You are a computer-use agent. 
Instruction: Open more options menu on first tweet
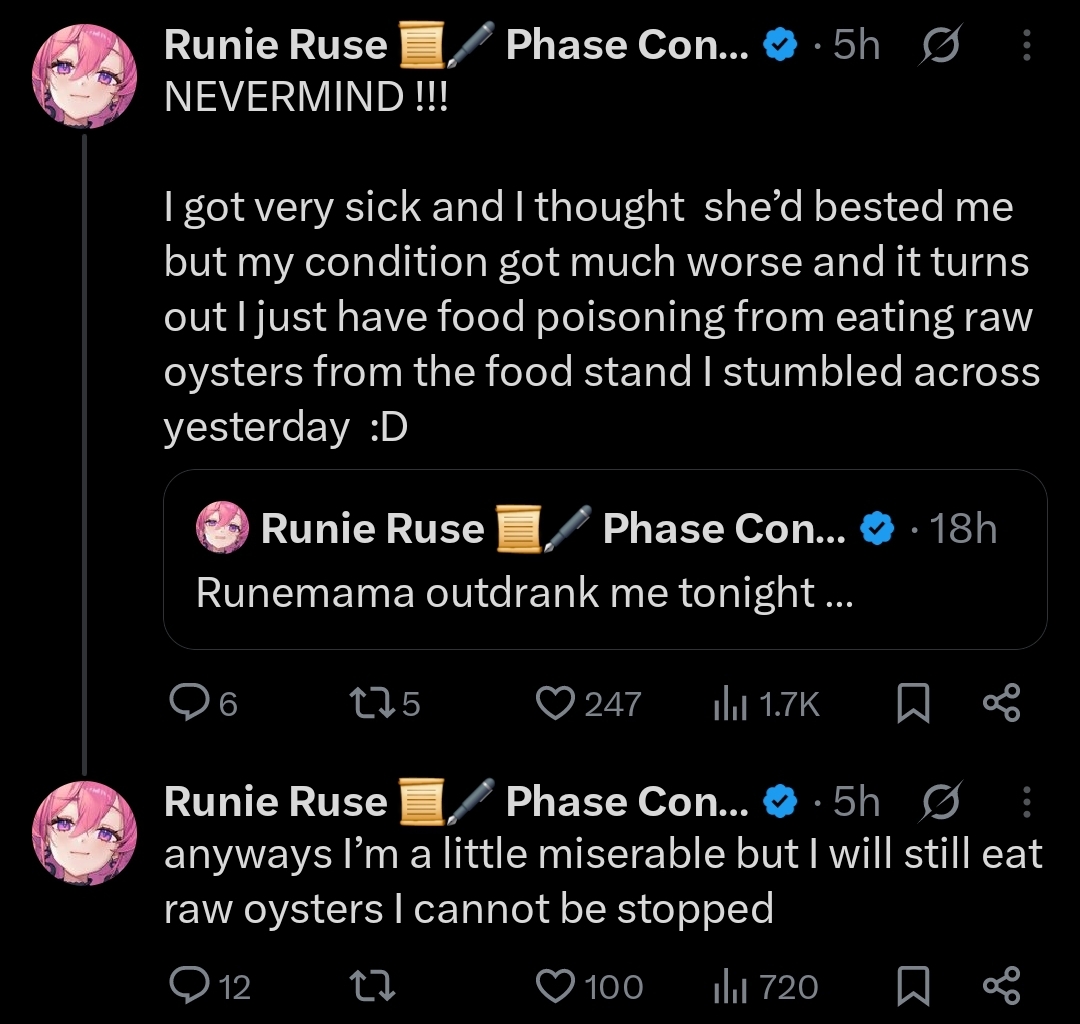1026,45
